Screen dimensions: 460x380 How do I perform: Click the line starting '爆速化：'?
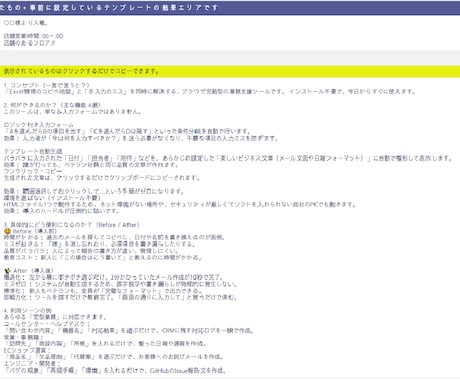point(114,277)
